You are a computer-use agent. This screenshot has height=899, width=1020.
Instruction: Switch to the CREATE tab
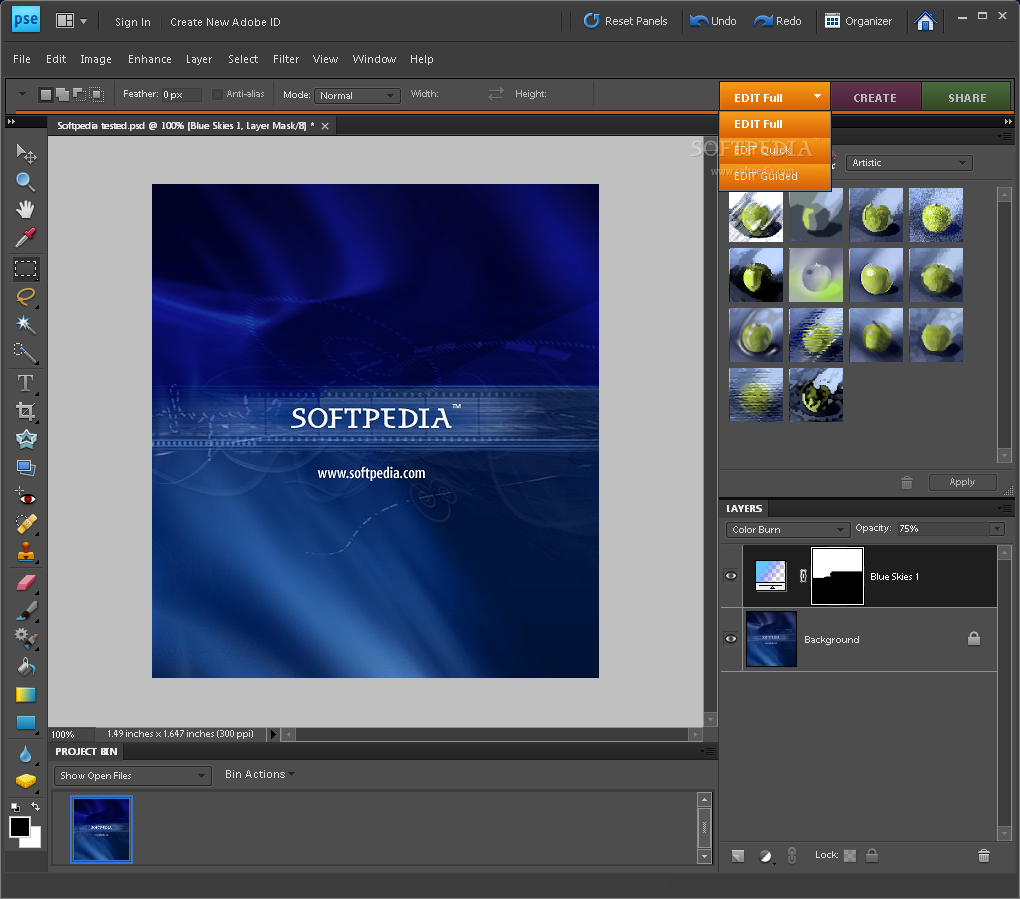(875, 98)
